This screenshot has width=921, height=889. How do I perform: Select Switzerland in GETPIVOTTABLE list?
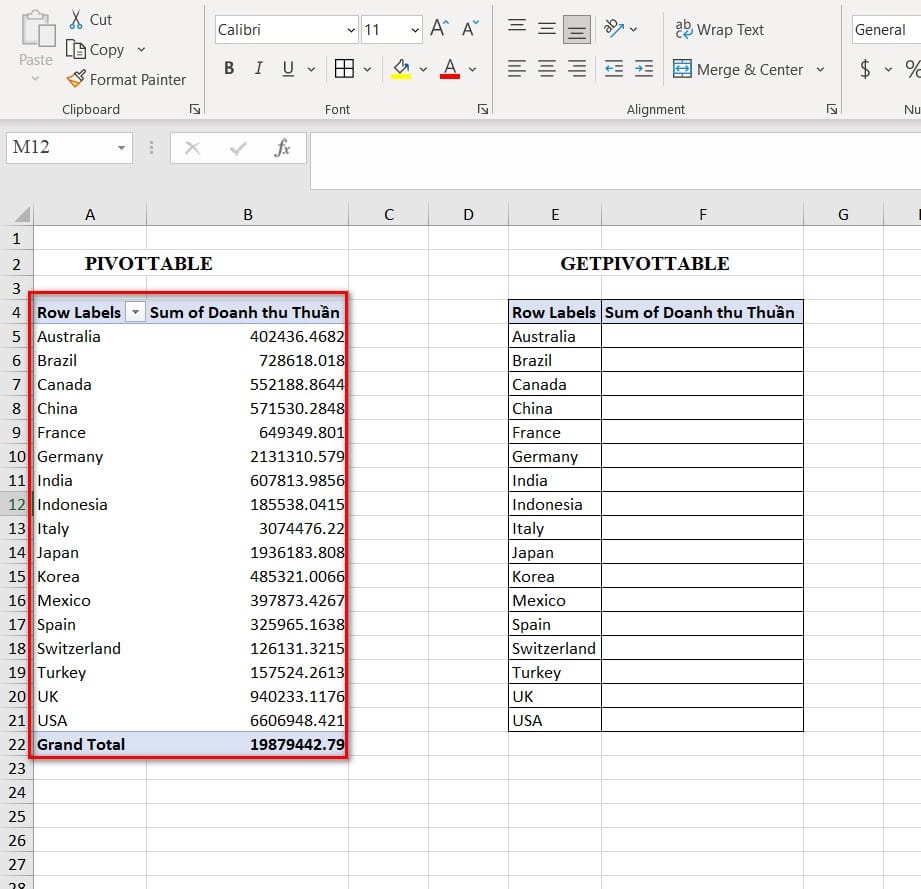[x=554, y=648]
